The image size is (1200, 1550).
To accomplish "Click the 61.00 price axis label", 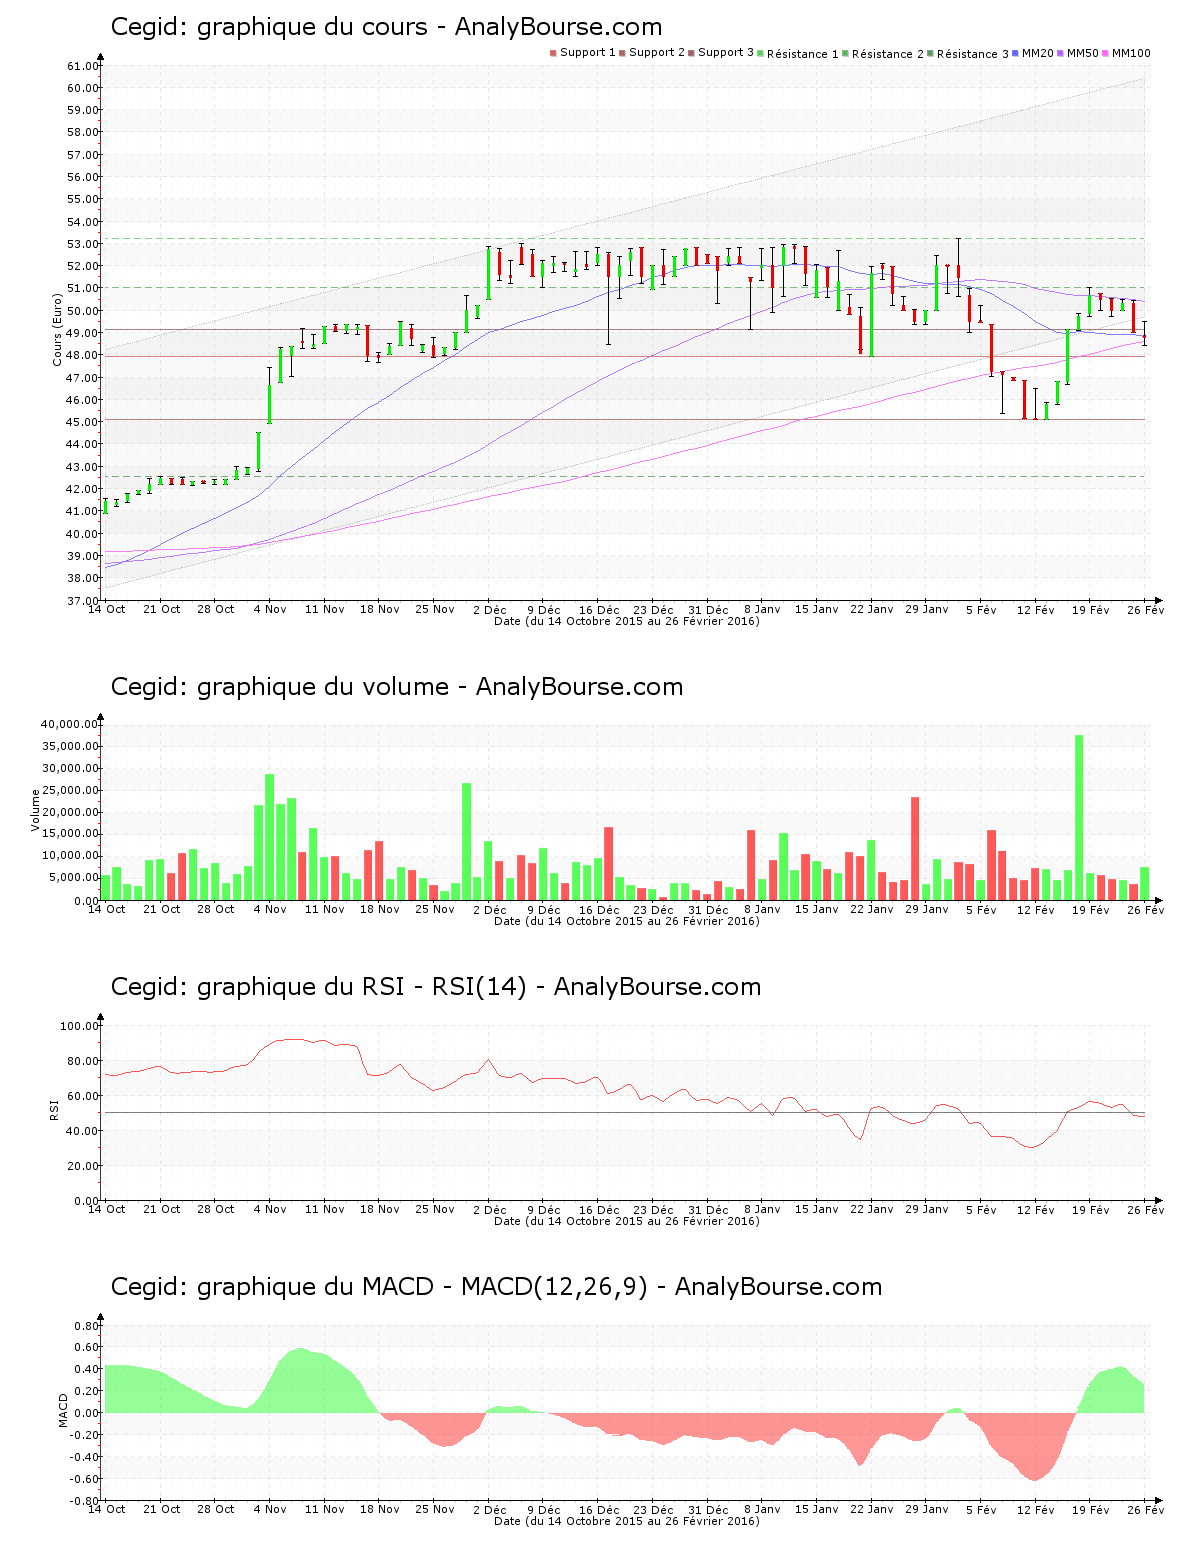I will (x=83, y=66).
